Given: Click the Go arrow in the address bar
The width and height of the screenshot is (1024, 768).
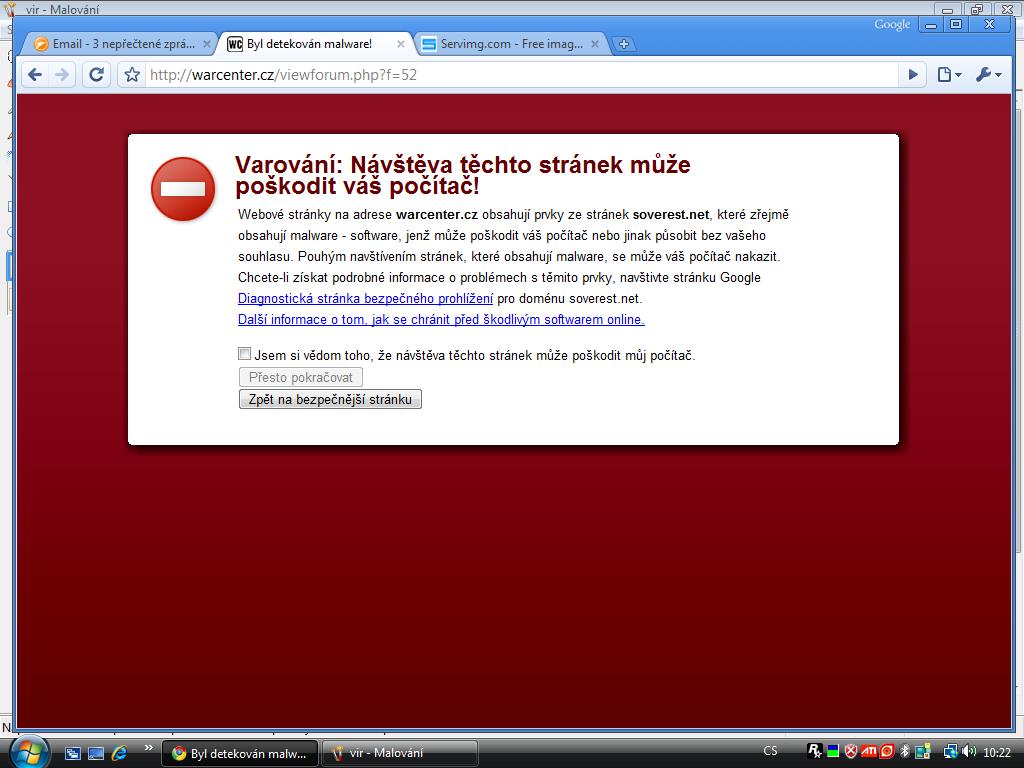Looking at the screenshot, I should click(x=913, y=74).
